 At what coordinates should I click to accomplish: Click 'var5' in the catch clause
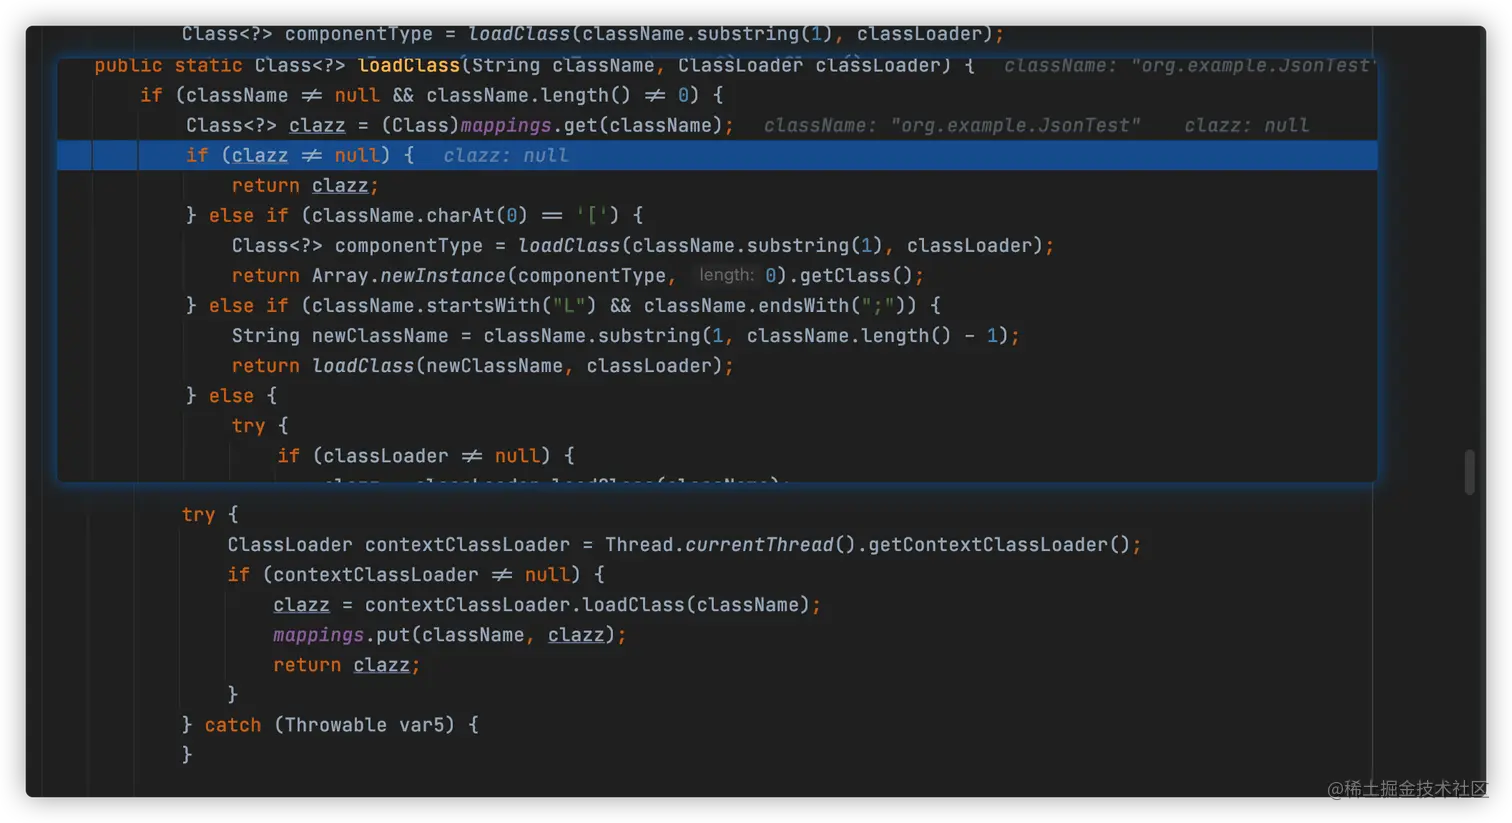[421, 724]
